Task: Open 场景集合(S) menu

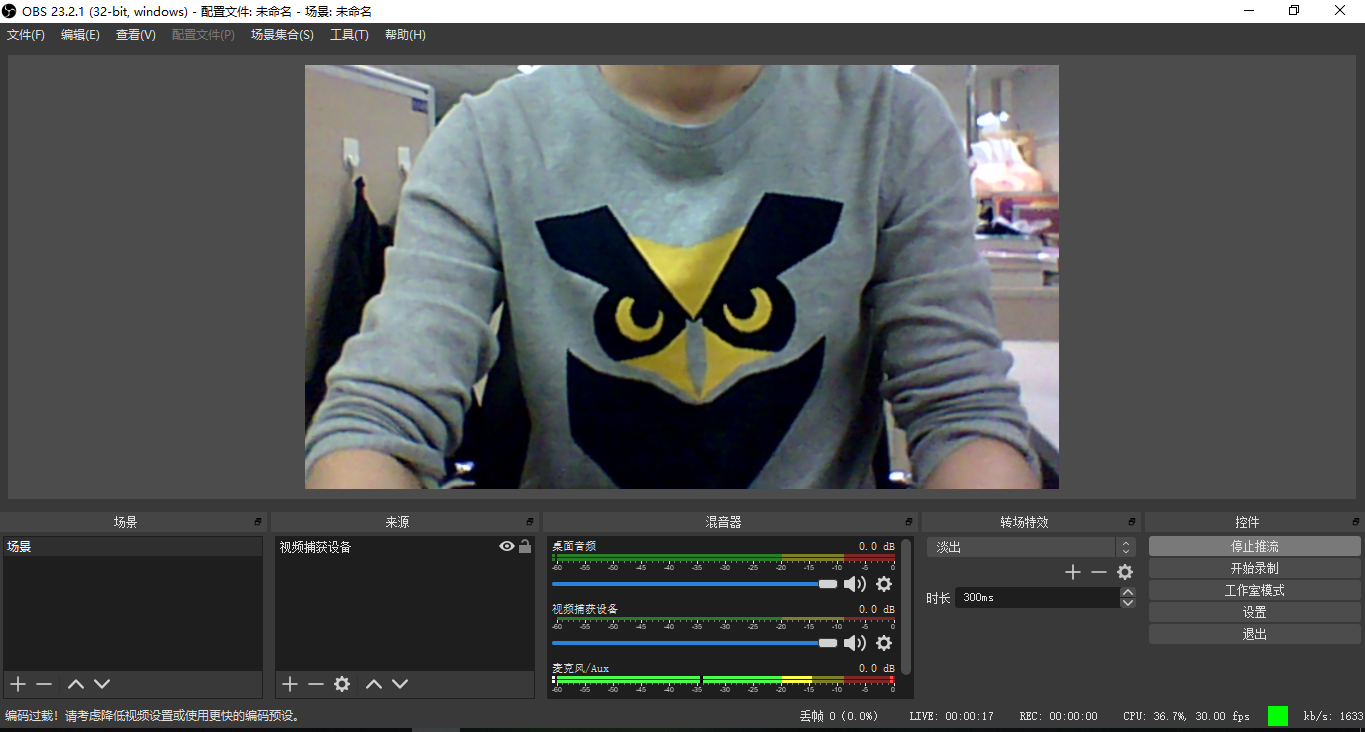Action: pos(282,35)
